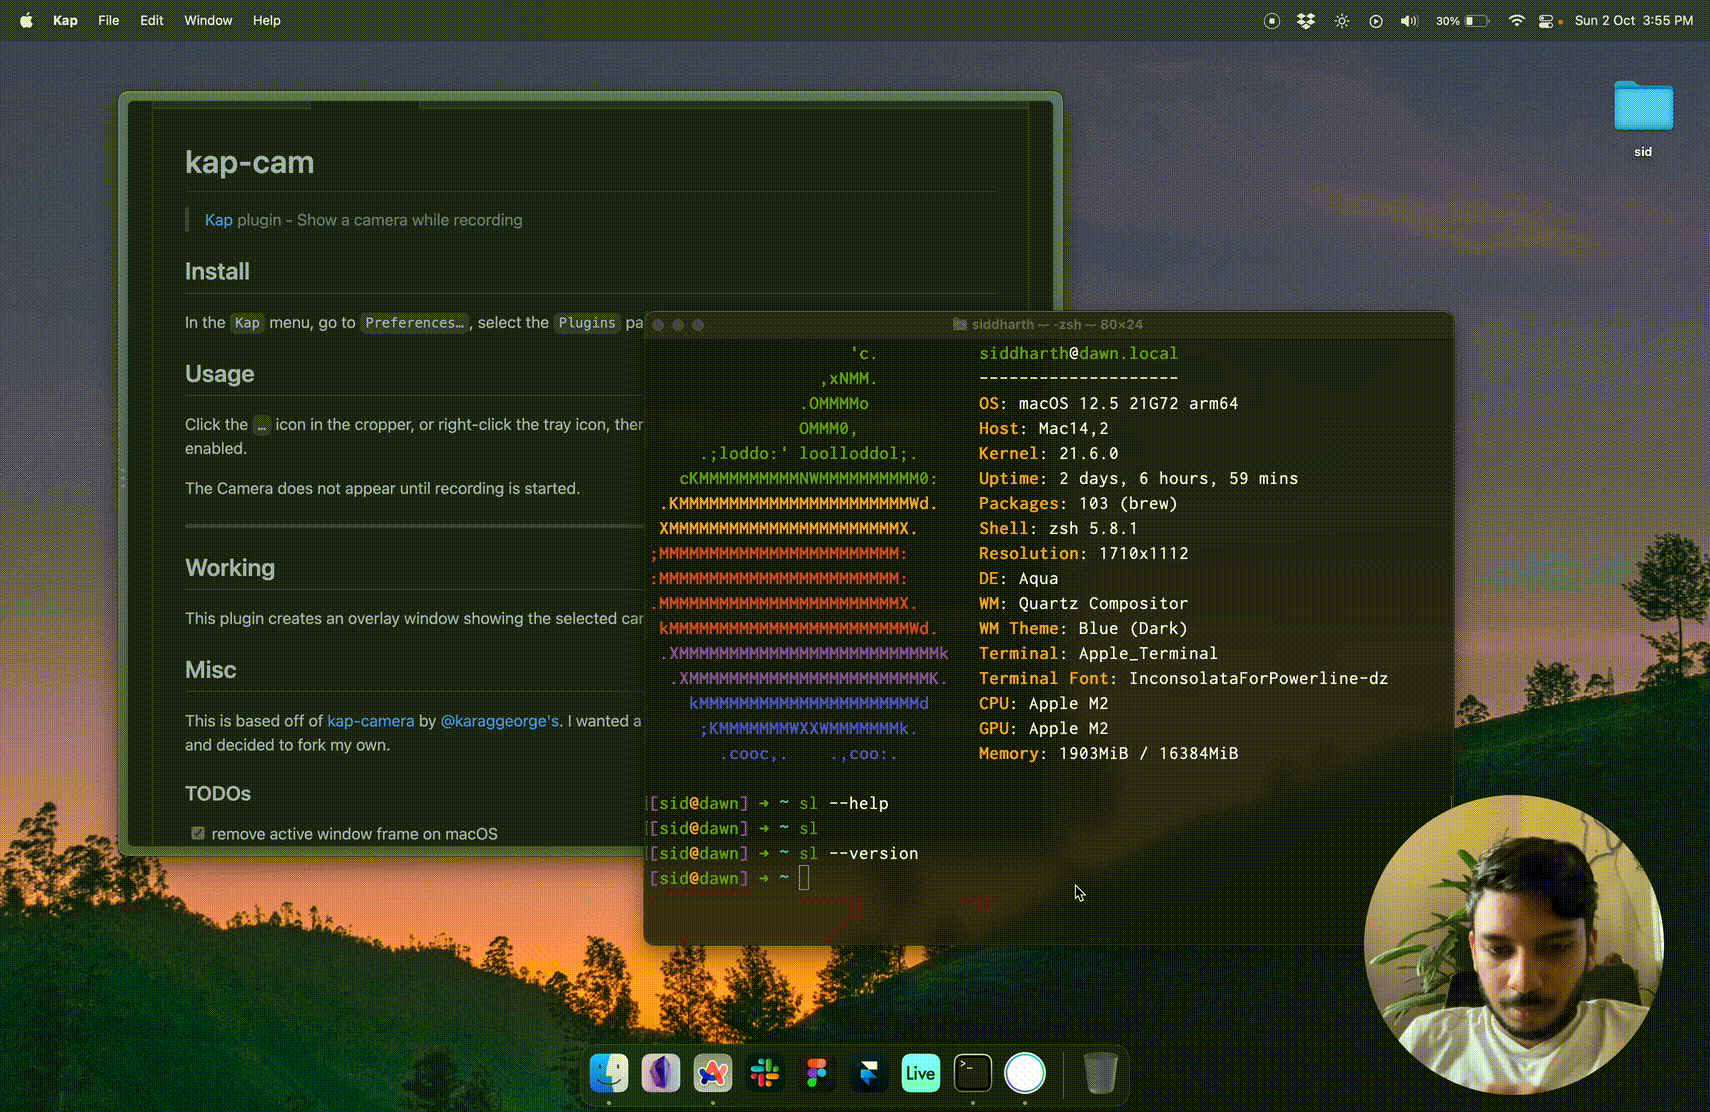Close the Terminal window

click(x=658, y=325)
